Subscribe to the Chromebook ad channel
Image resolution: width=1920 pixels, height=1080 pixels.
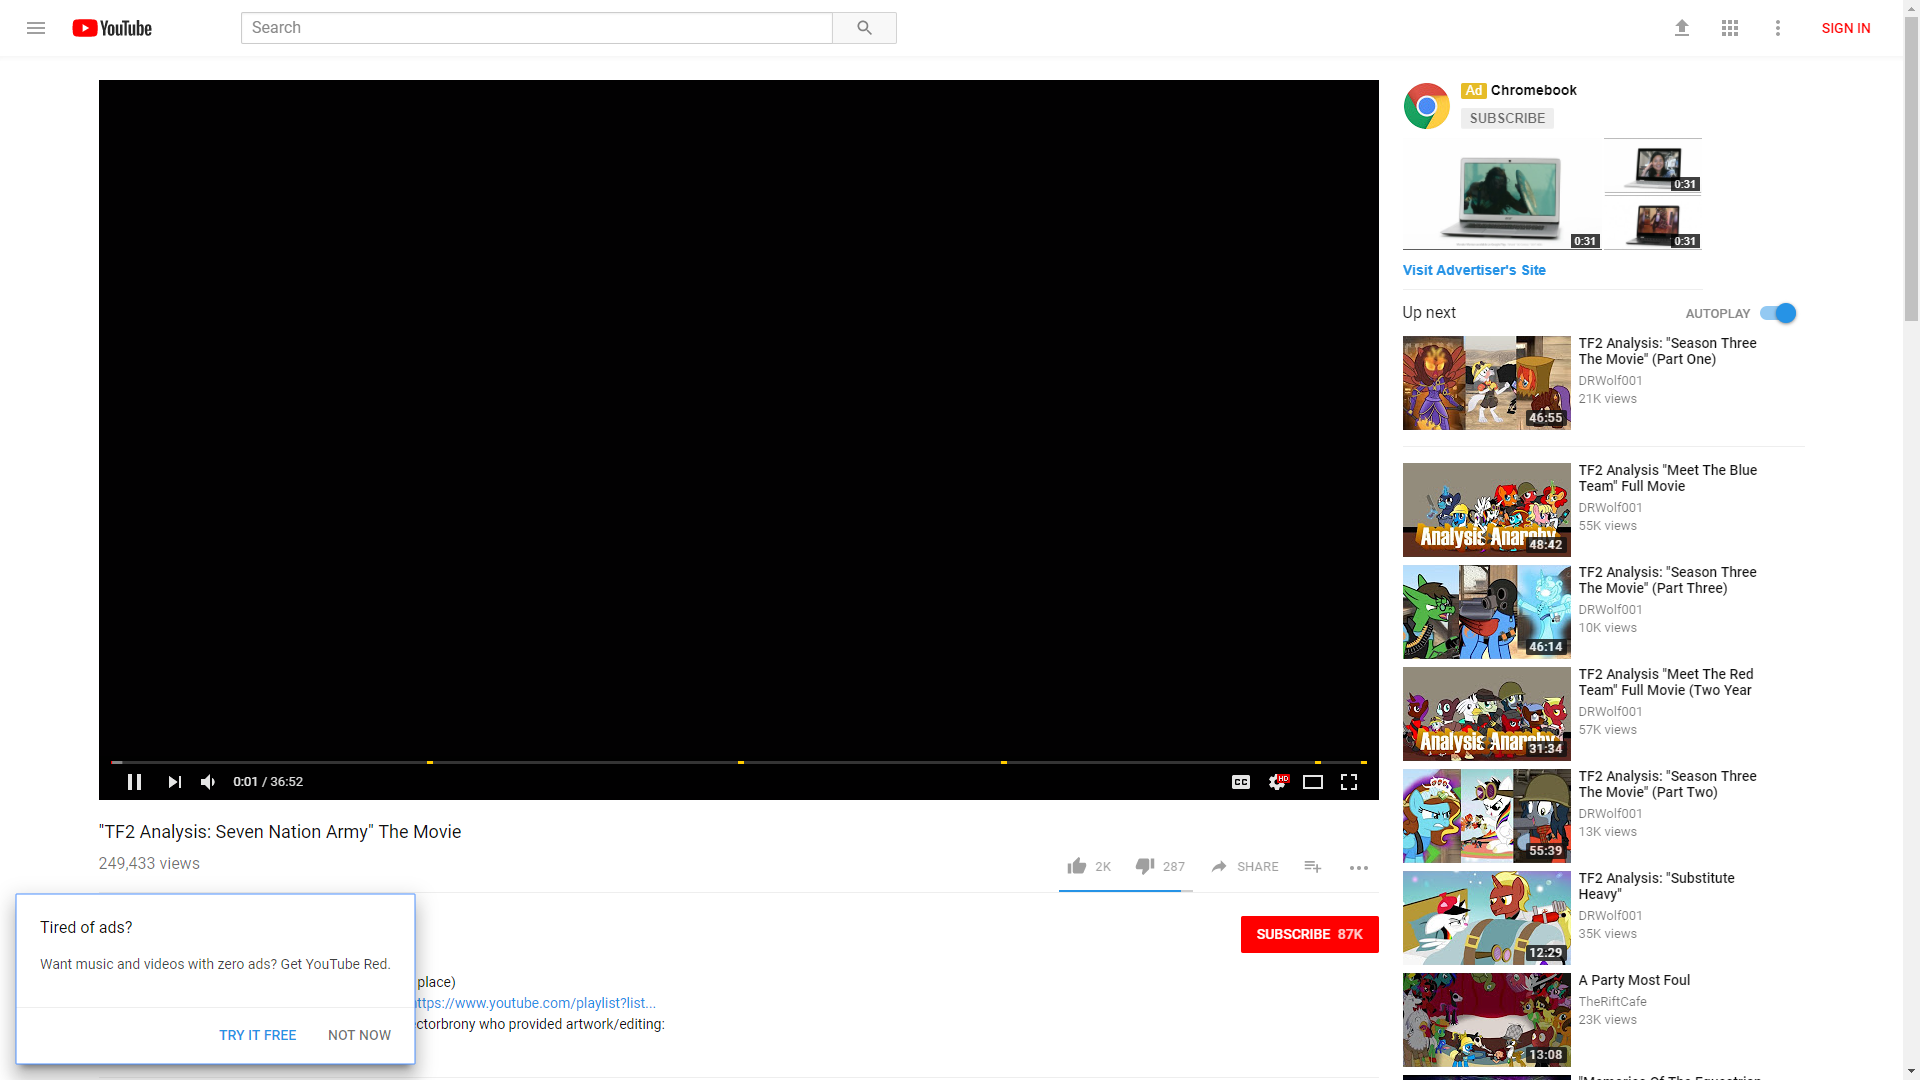1507,118
